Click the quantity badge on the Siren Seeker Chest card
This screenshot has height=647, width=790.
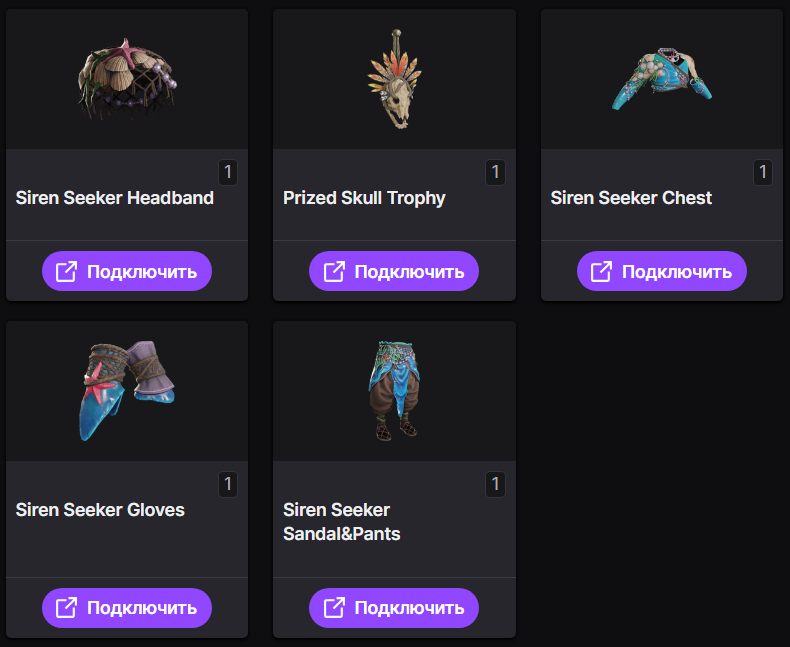click(x=763, y=172)
